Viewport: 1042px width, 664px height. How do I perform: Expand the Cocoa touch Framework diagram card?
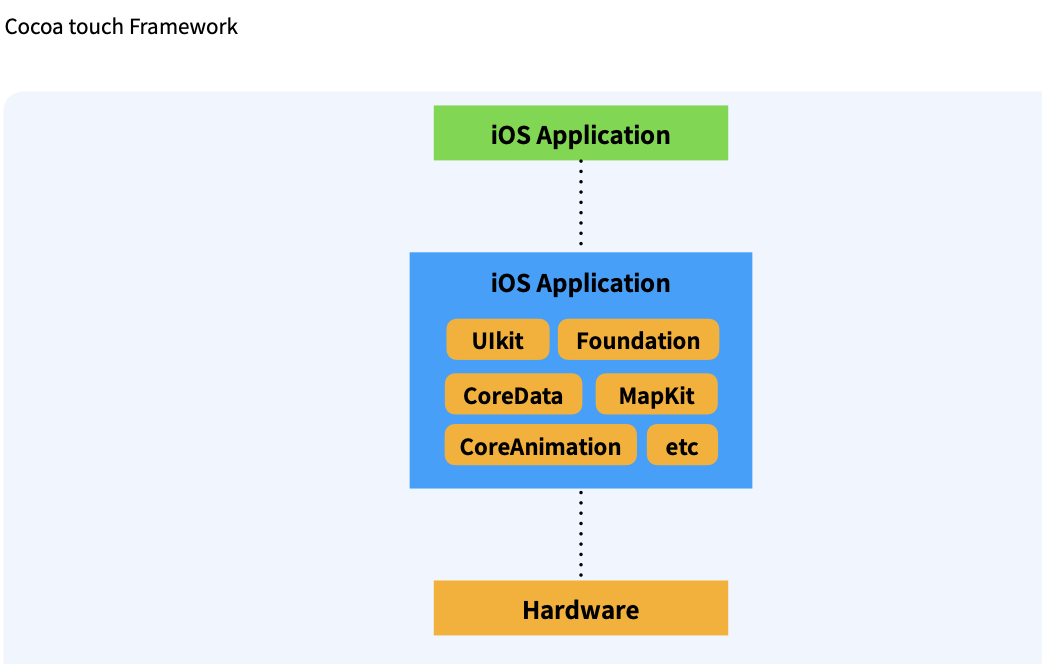521,375
